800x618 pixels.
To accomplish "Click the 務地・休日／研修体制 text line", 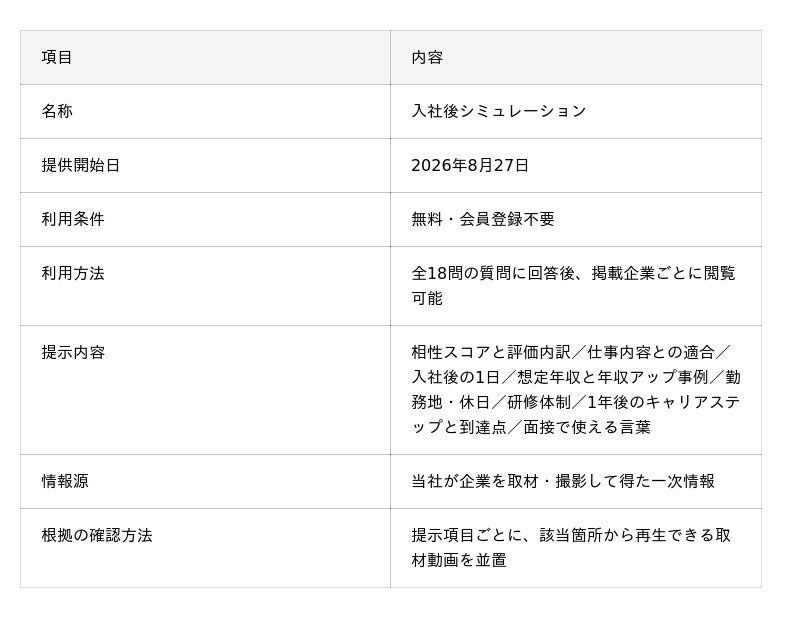I will (x=576, y=402).
